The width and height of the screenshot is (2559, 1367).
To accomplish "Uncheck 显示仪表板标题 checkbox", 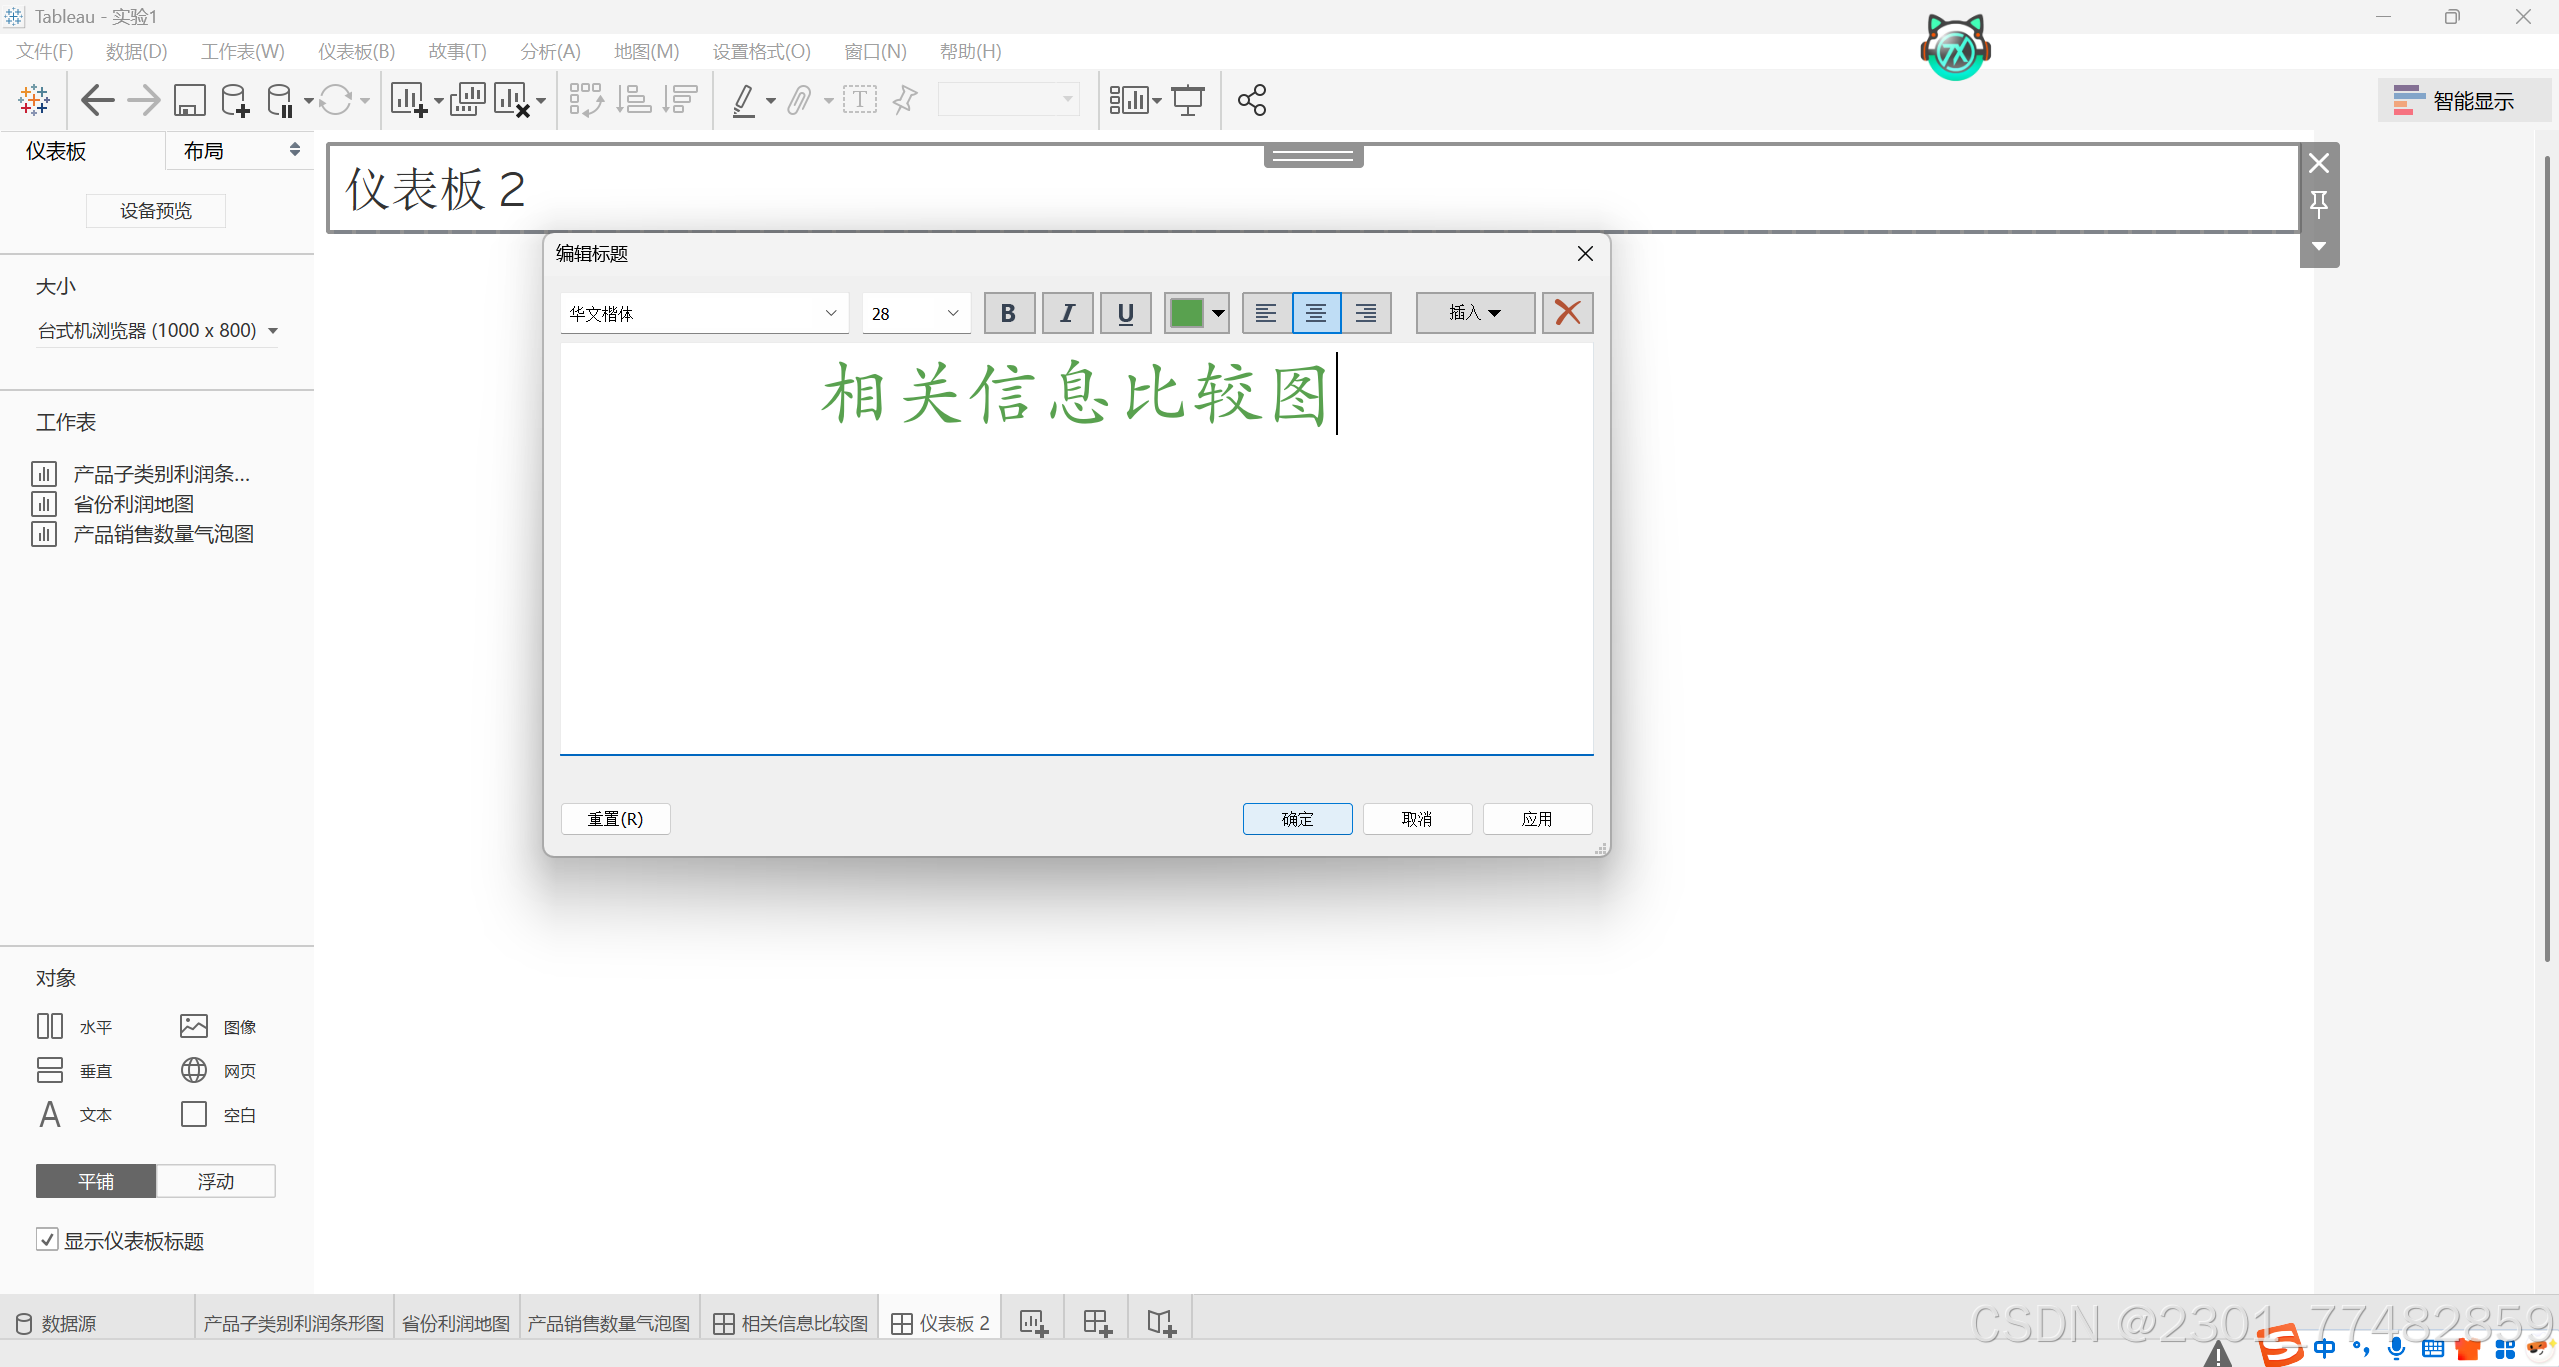I will [47, 1240].
